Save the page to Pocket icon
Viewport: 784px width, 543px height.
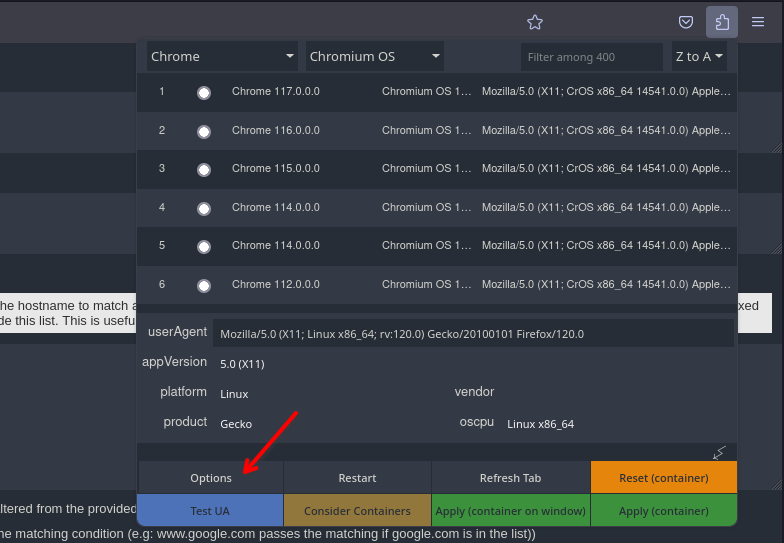pos(686,22)
